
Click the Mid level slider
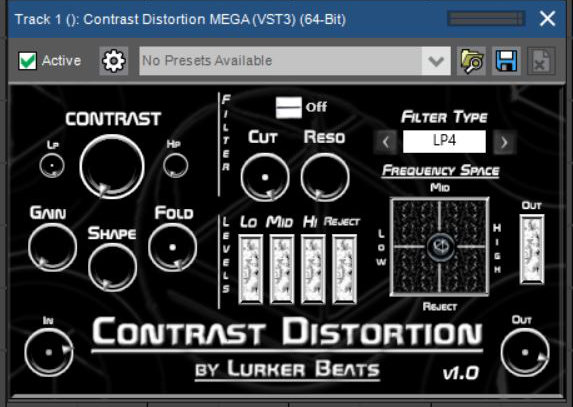pyautogui.click(x=282, y=269)
